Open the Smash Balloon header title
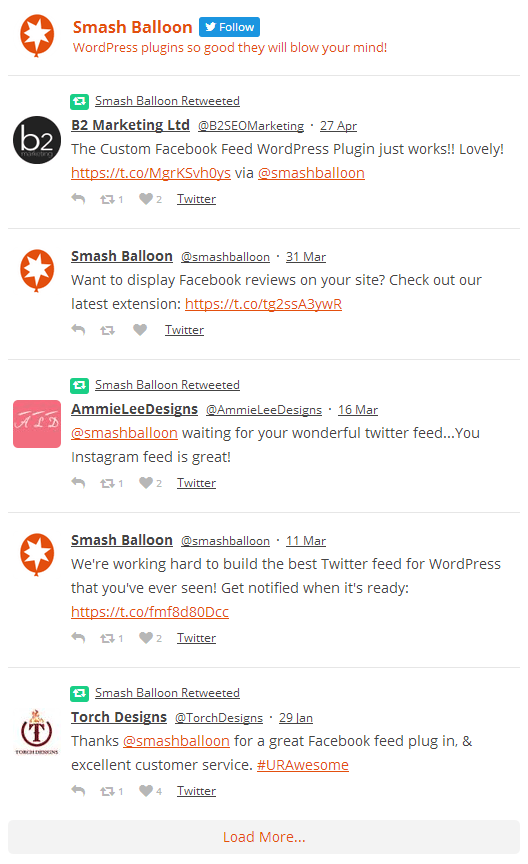Image resolution: width=528 pixels, height=864 pixels. pyautogui.click(x=133, y=27)
